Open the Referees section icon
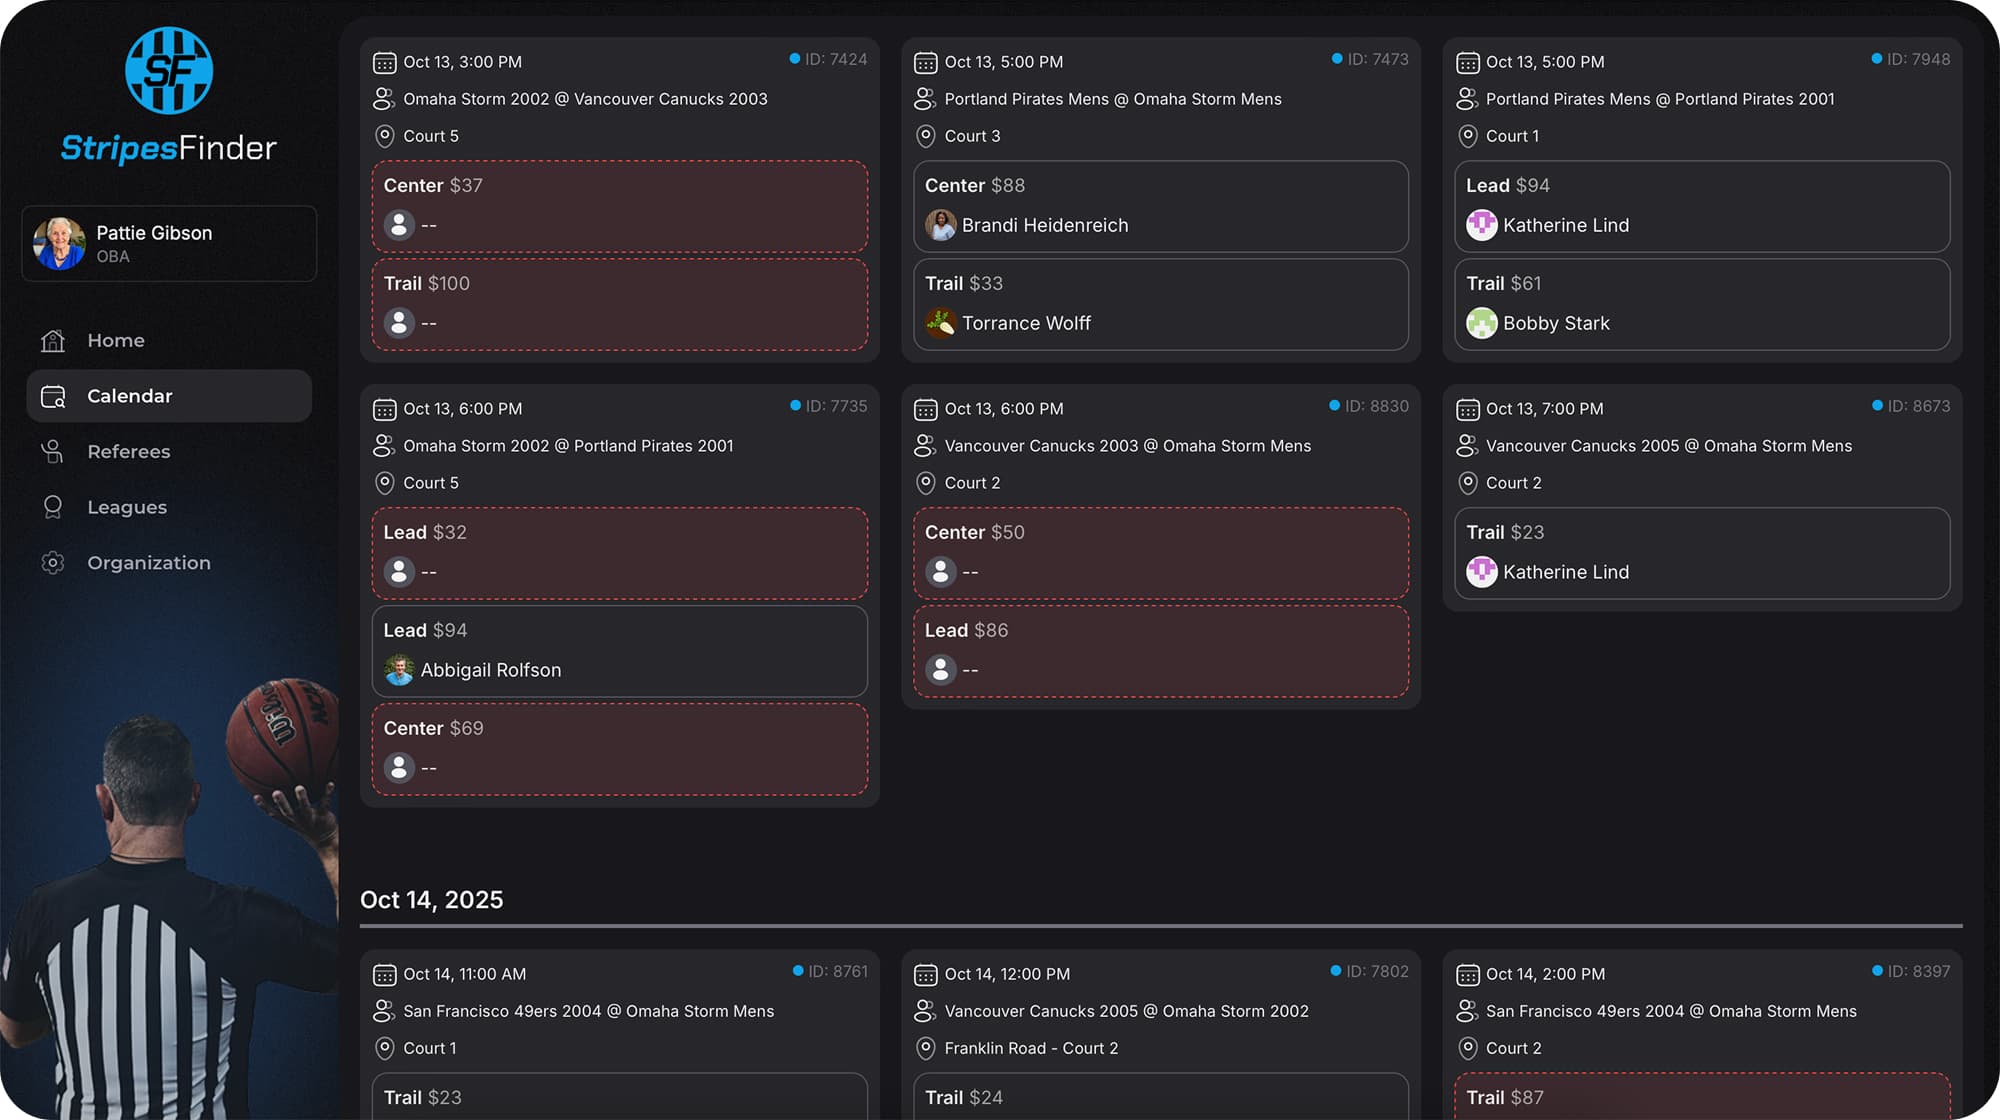This screenshot has width=2000, height=1120. click(52, 451)
